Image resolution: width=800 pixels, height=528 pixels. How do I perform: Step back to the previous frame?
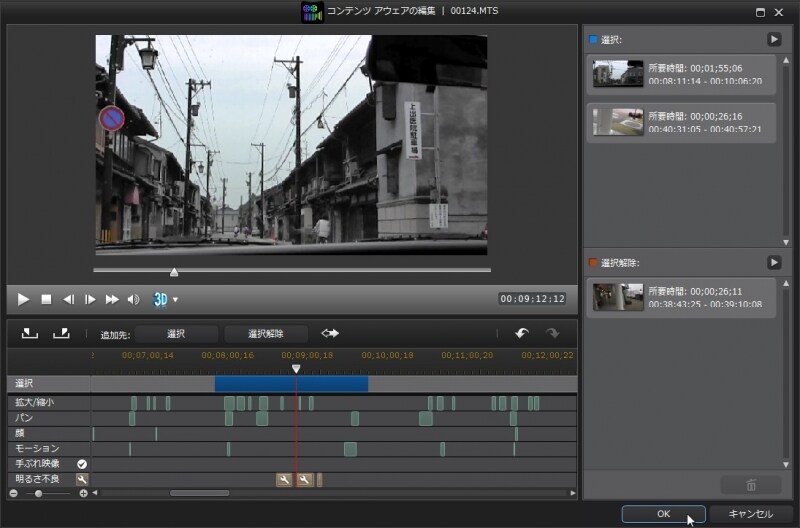69,299
